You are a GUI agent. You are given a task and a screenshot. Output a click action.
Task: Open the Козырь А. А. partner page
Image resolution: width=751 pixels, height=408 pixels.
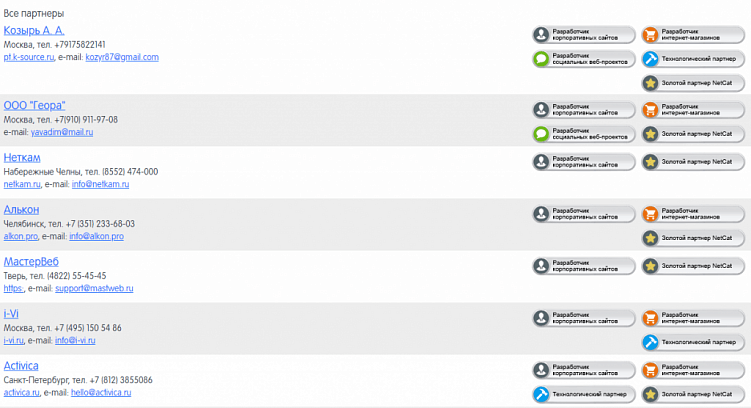click(x=34, y=31)
